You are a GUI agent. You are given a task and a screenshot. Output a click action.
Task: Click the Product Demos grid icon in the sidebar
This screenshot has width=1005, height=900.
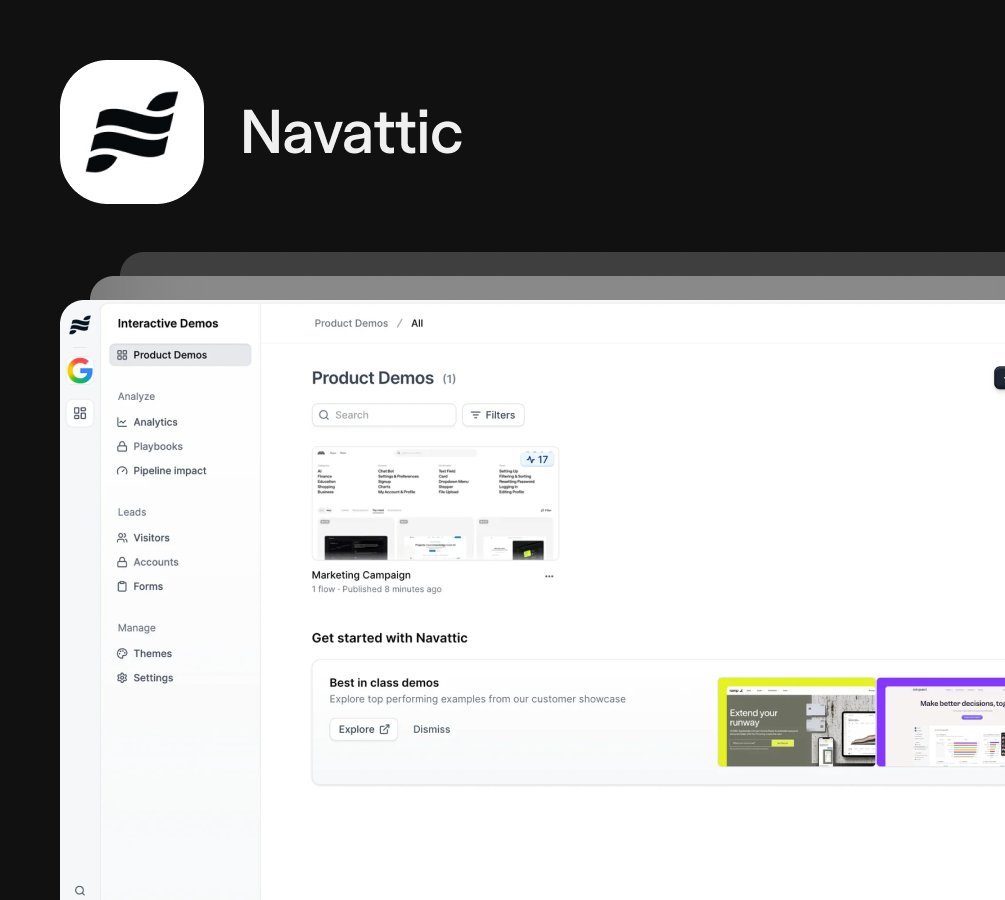(122, 355)
